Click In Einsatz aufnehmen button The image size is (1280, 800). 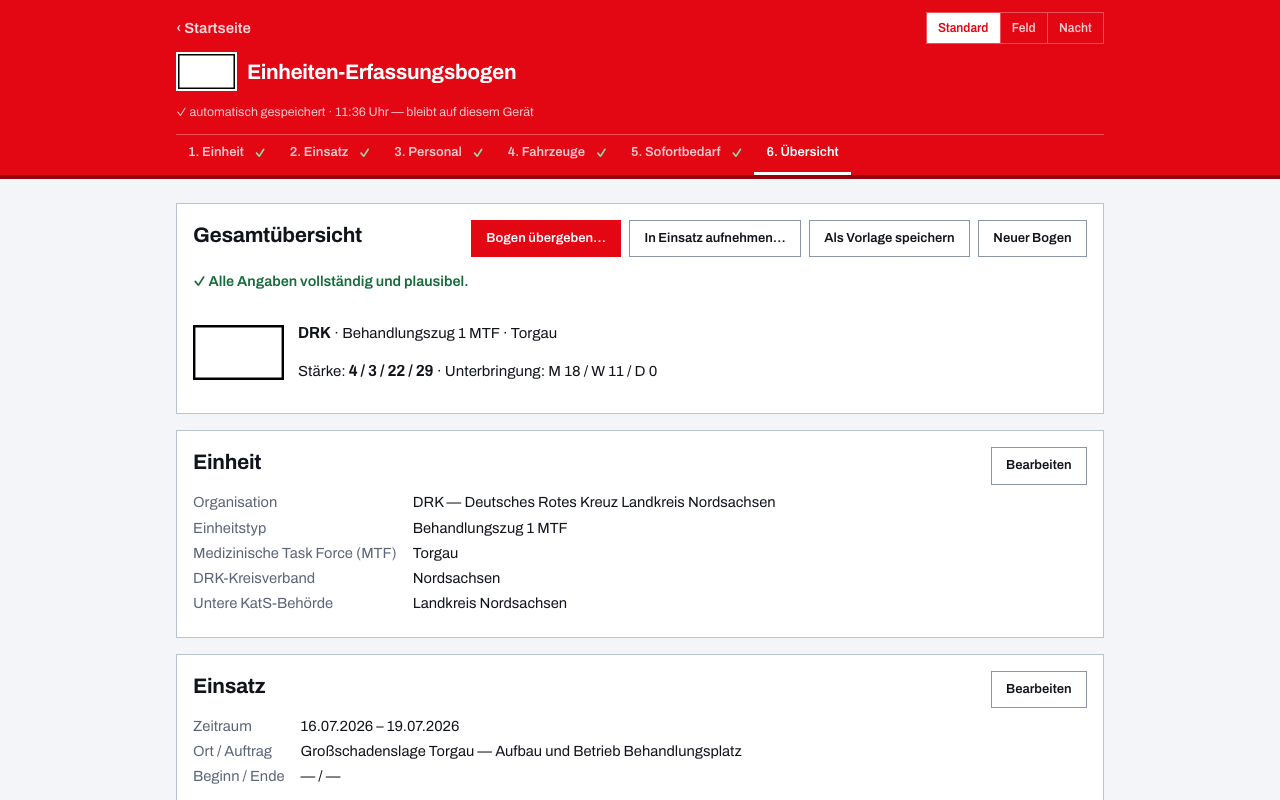coord(715,238)
